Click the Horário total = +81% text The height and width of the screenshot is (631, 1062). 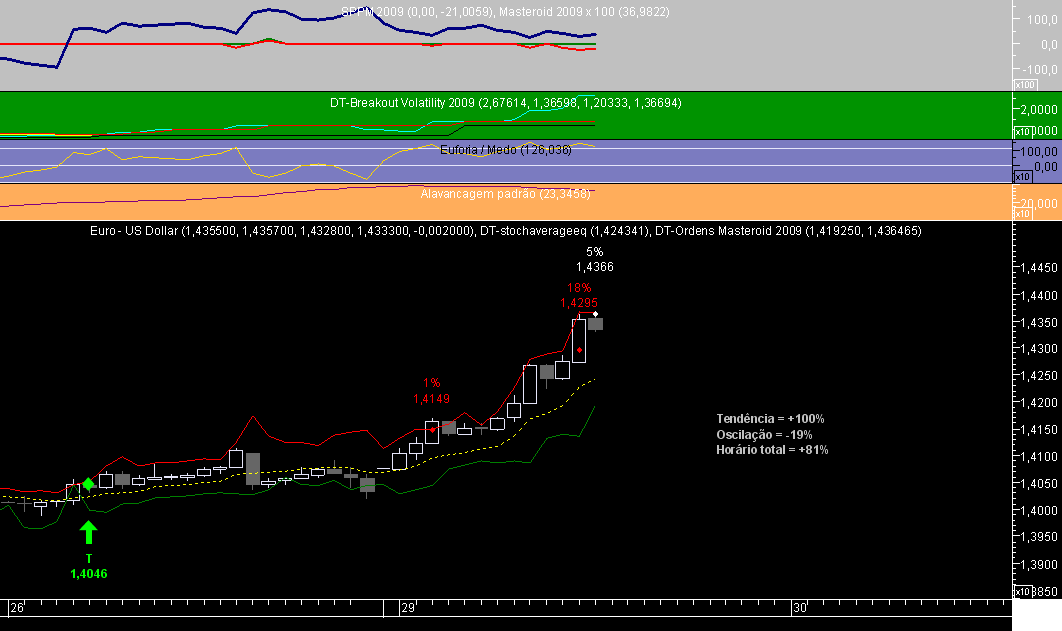pyautogui.click(x=772, y=450)
